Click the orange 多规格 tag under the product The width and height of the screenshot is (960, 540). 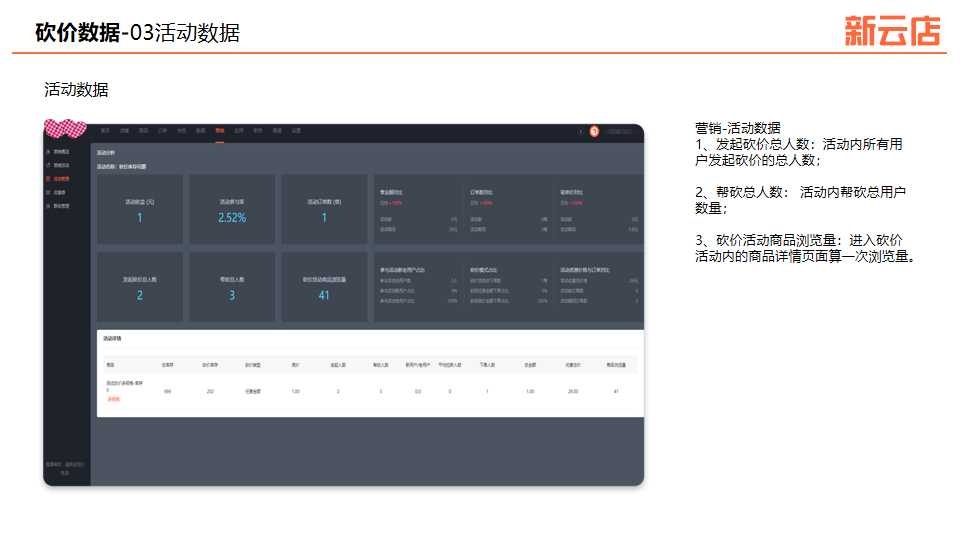113,399
